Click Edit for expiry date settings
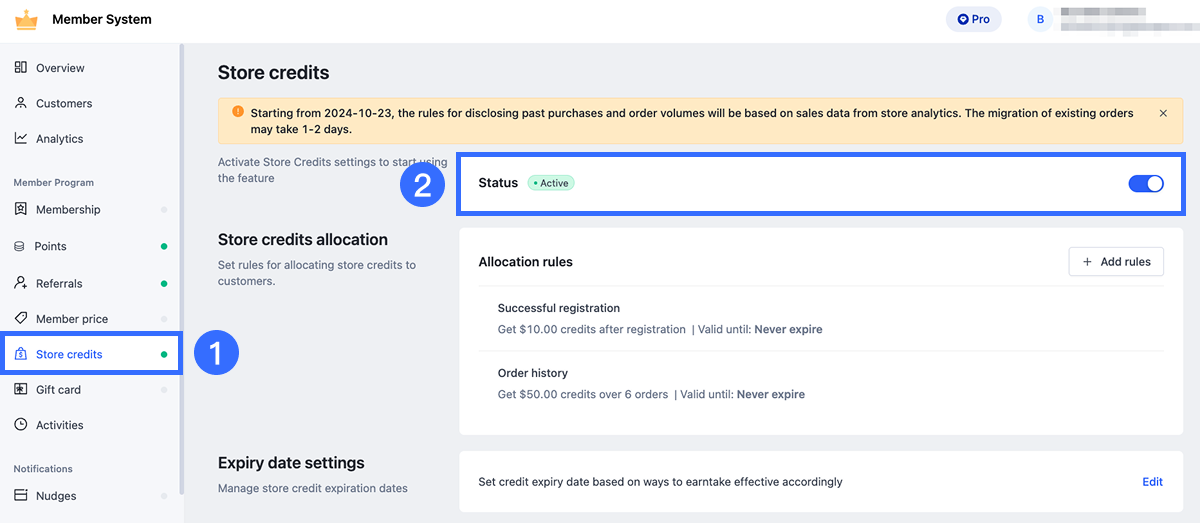Viewport: 1200px width, 523px height. coord(1152,482)
